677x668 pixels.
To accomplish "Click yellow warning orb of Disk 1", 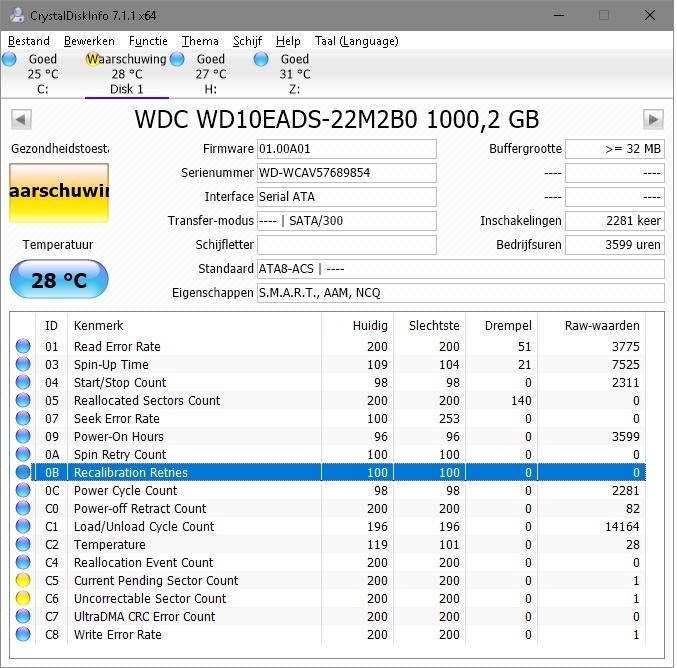I will point(93,59).
